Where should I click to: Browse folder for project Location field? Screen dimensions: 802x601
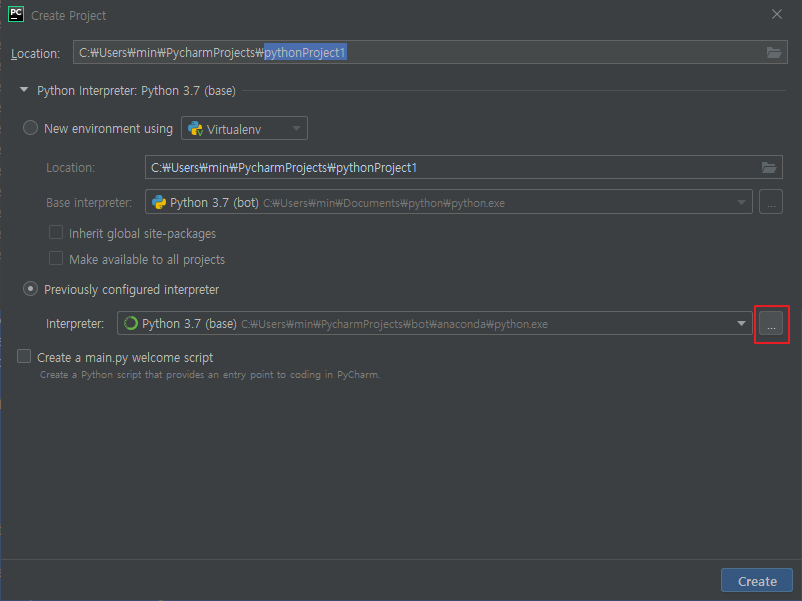773,52
